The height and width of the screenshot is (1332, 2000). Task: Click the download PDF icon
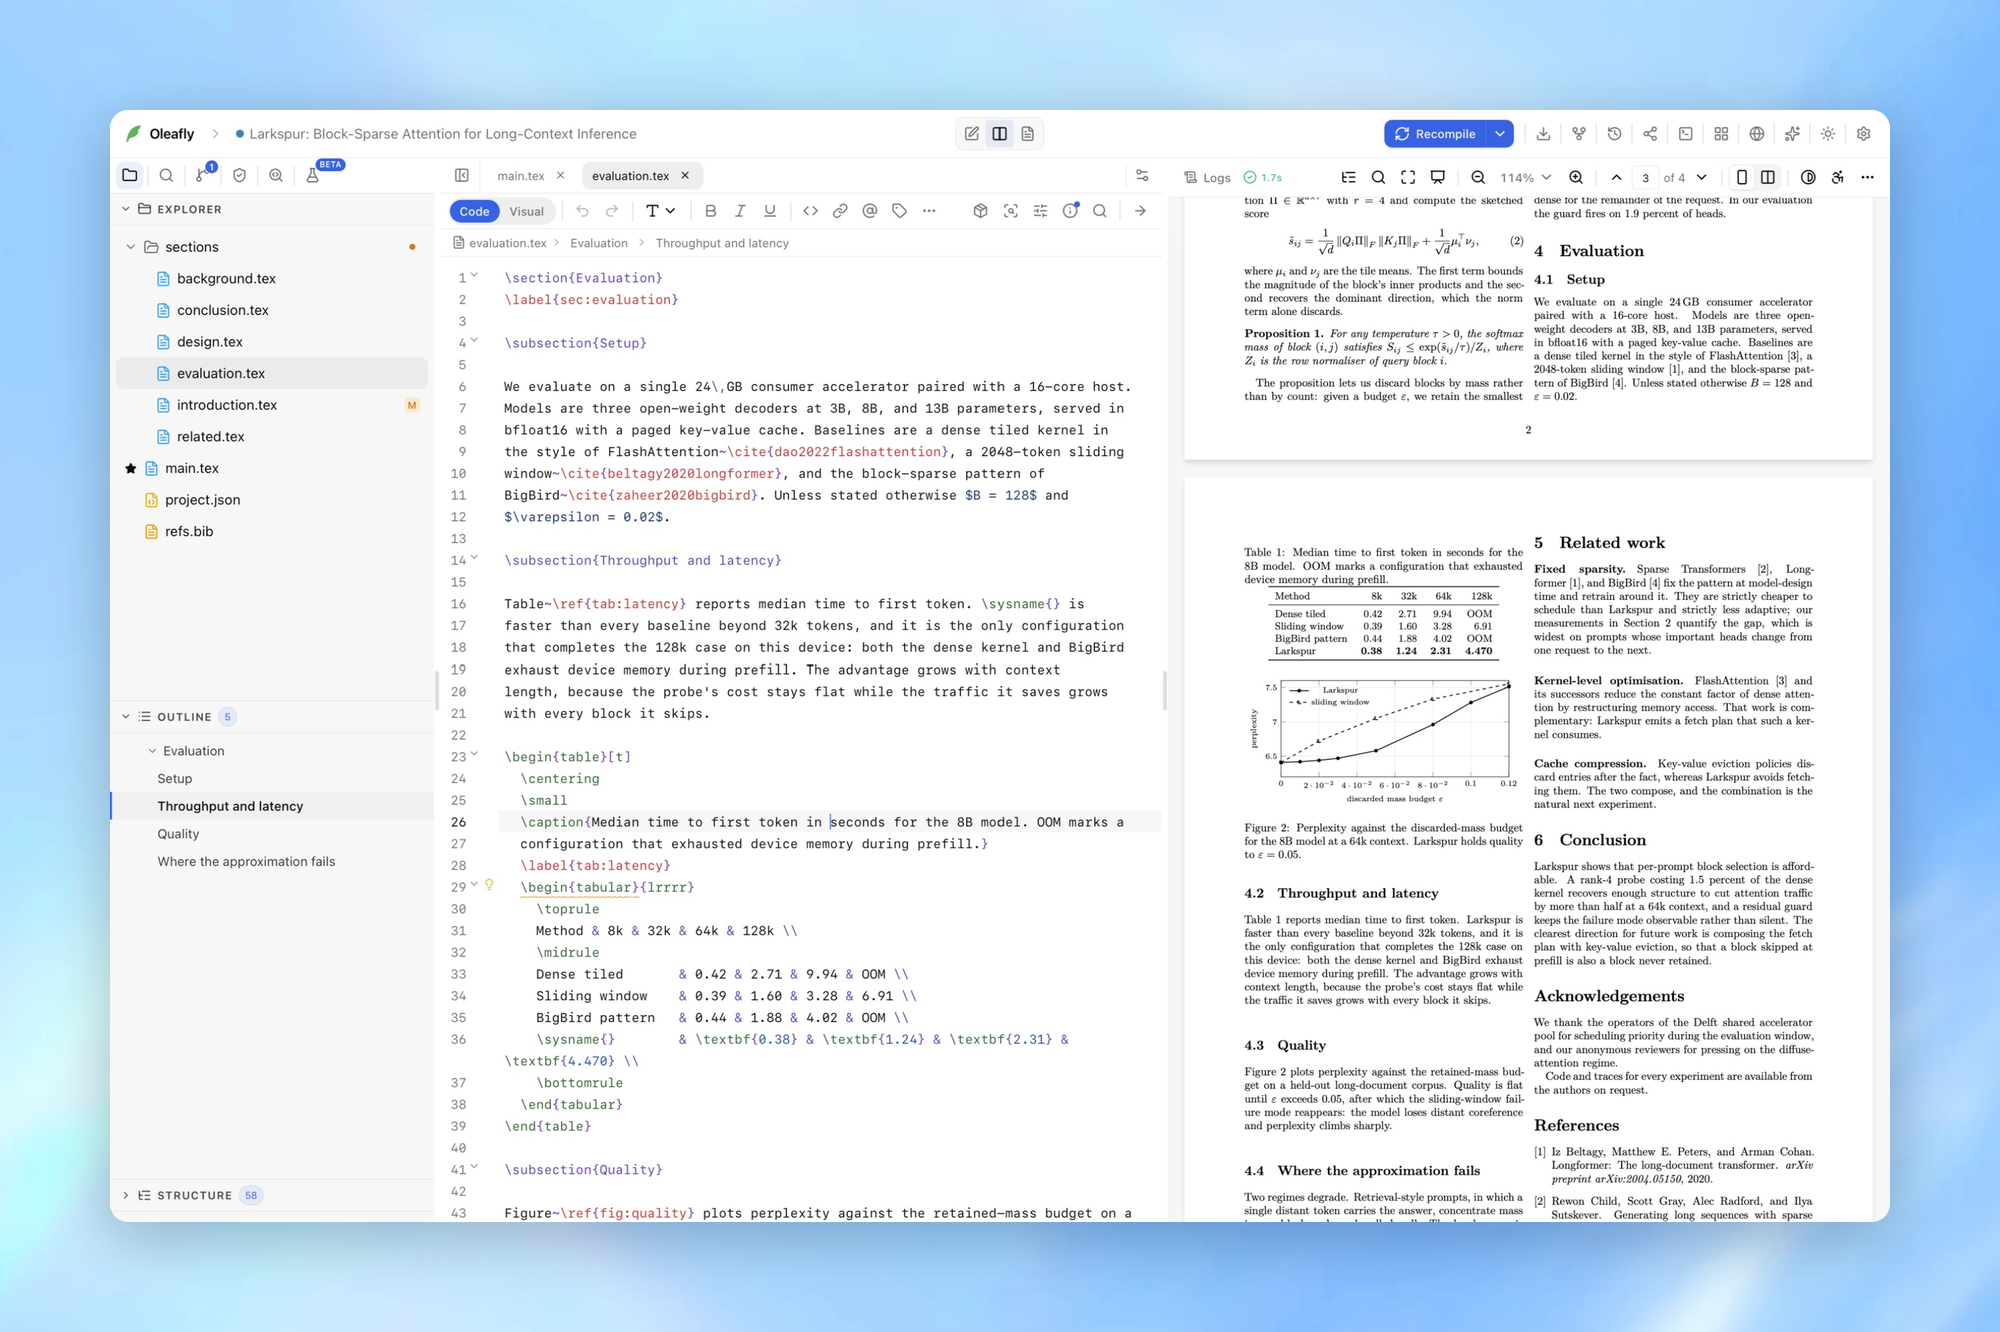tap(1543, 134)
